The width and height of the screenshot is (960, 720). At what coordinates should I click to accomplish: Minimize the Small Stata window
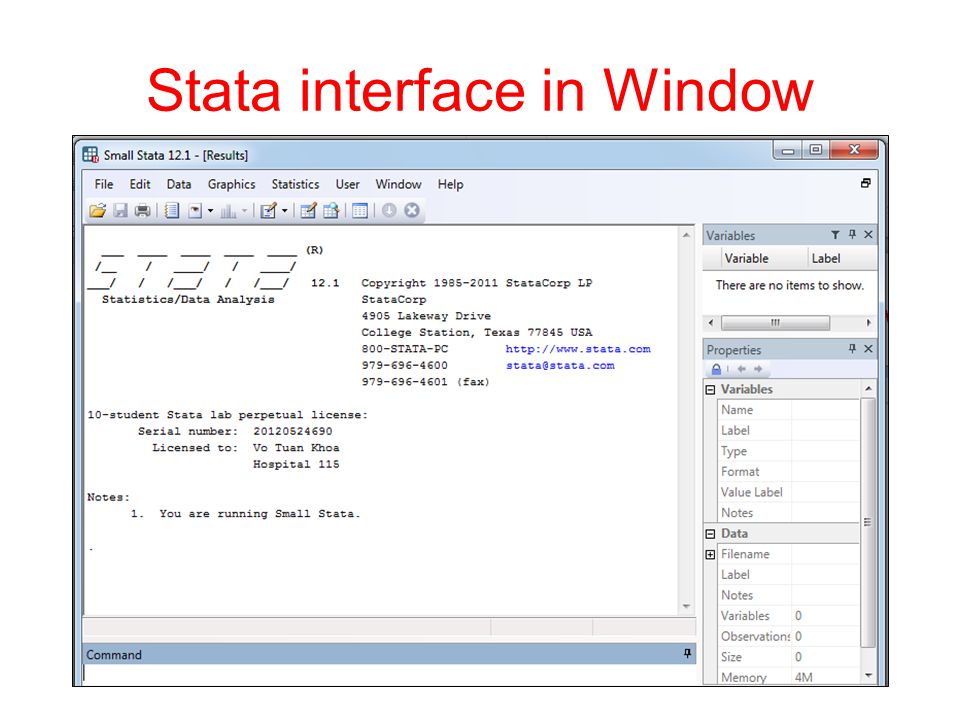pos(788,150)
